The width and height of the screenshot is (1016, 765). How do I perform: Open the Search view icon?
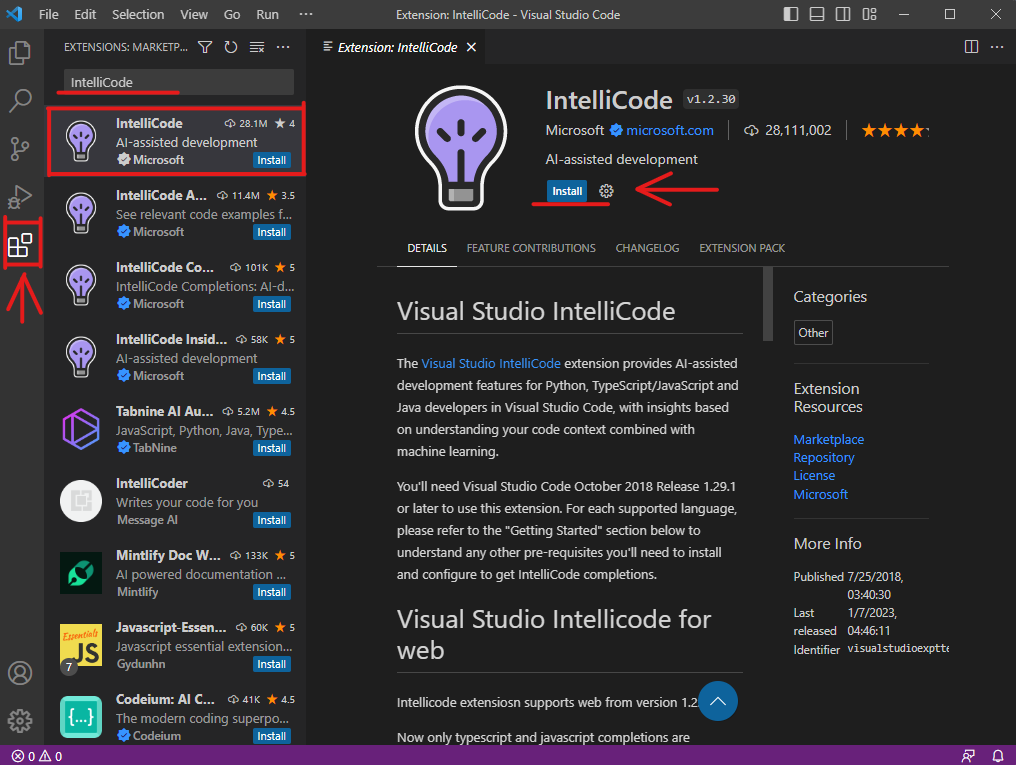click(x=20, y=101)
